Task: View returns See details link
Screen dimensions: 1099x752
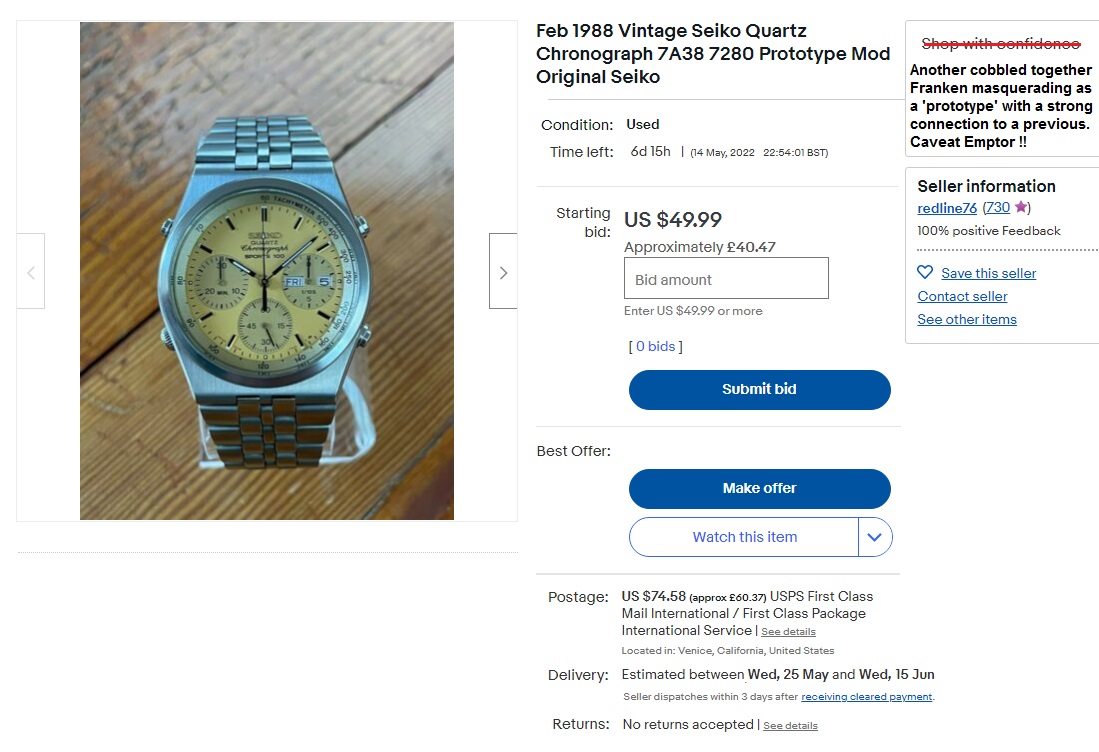Action: point(790,725)
